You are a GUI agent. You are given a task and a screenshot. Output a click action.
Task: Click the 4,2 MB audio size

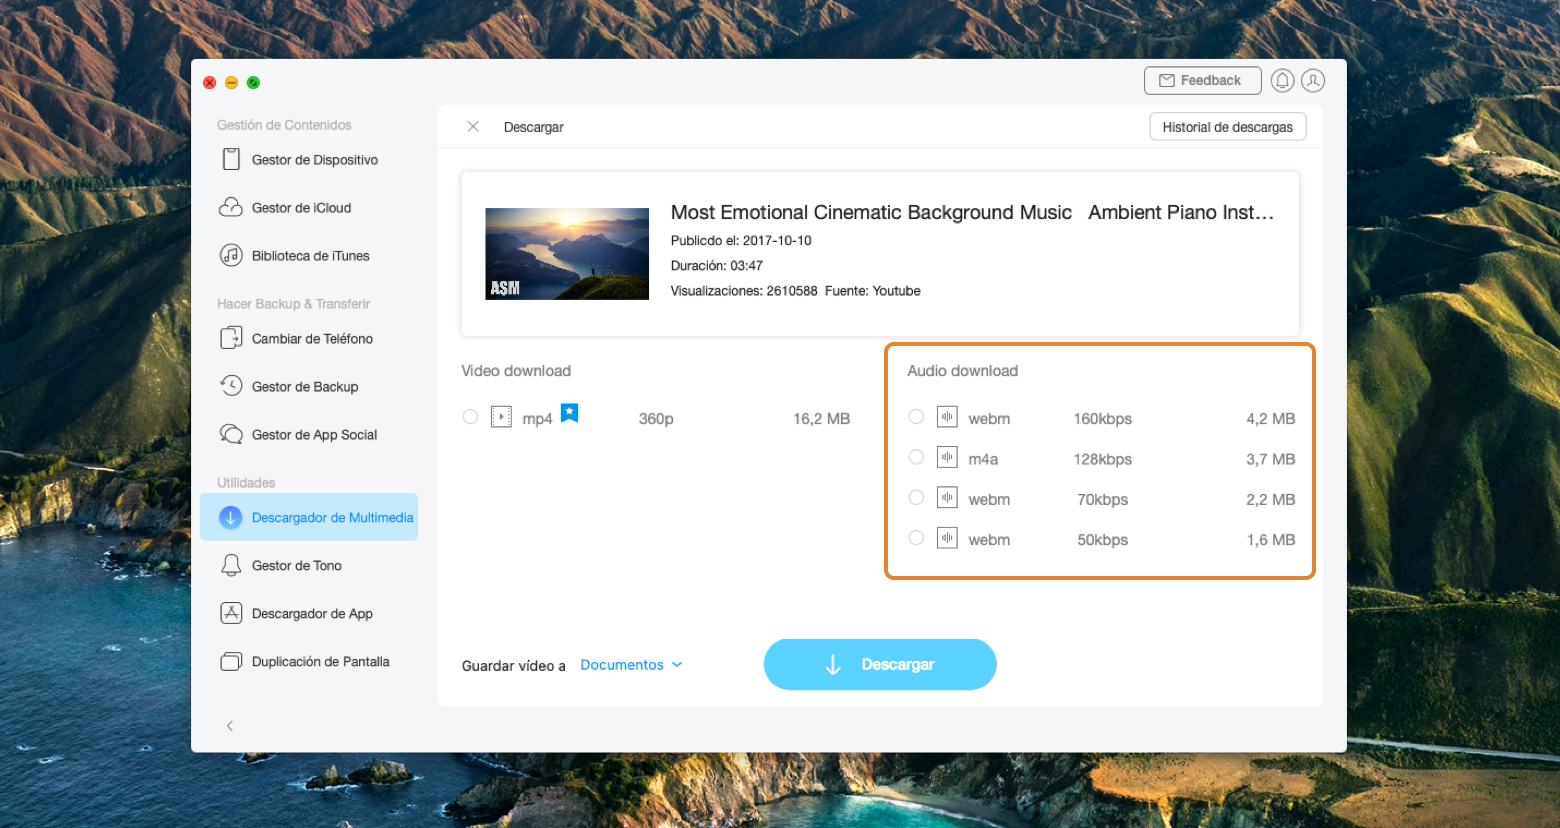point(1270,418)
